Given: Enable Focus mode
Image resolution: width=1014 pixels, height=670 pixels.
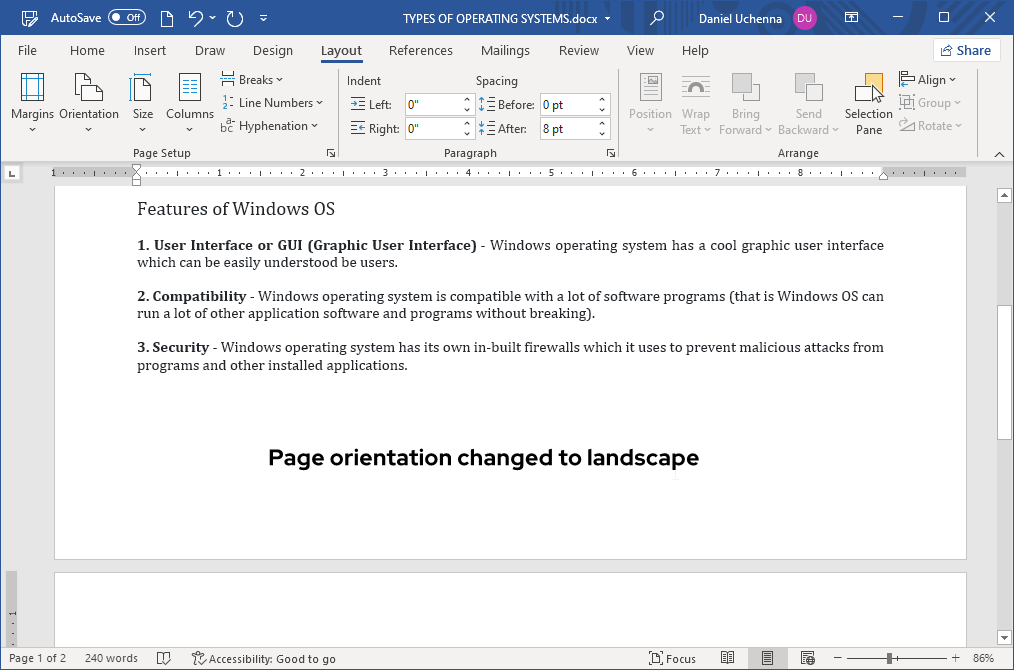Looking at the screenshot, I should (x=673, y=658).
